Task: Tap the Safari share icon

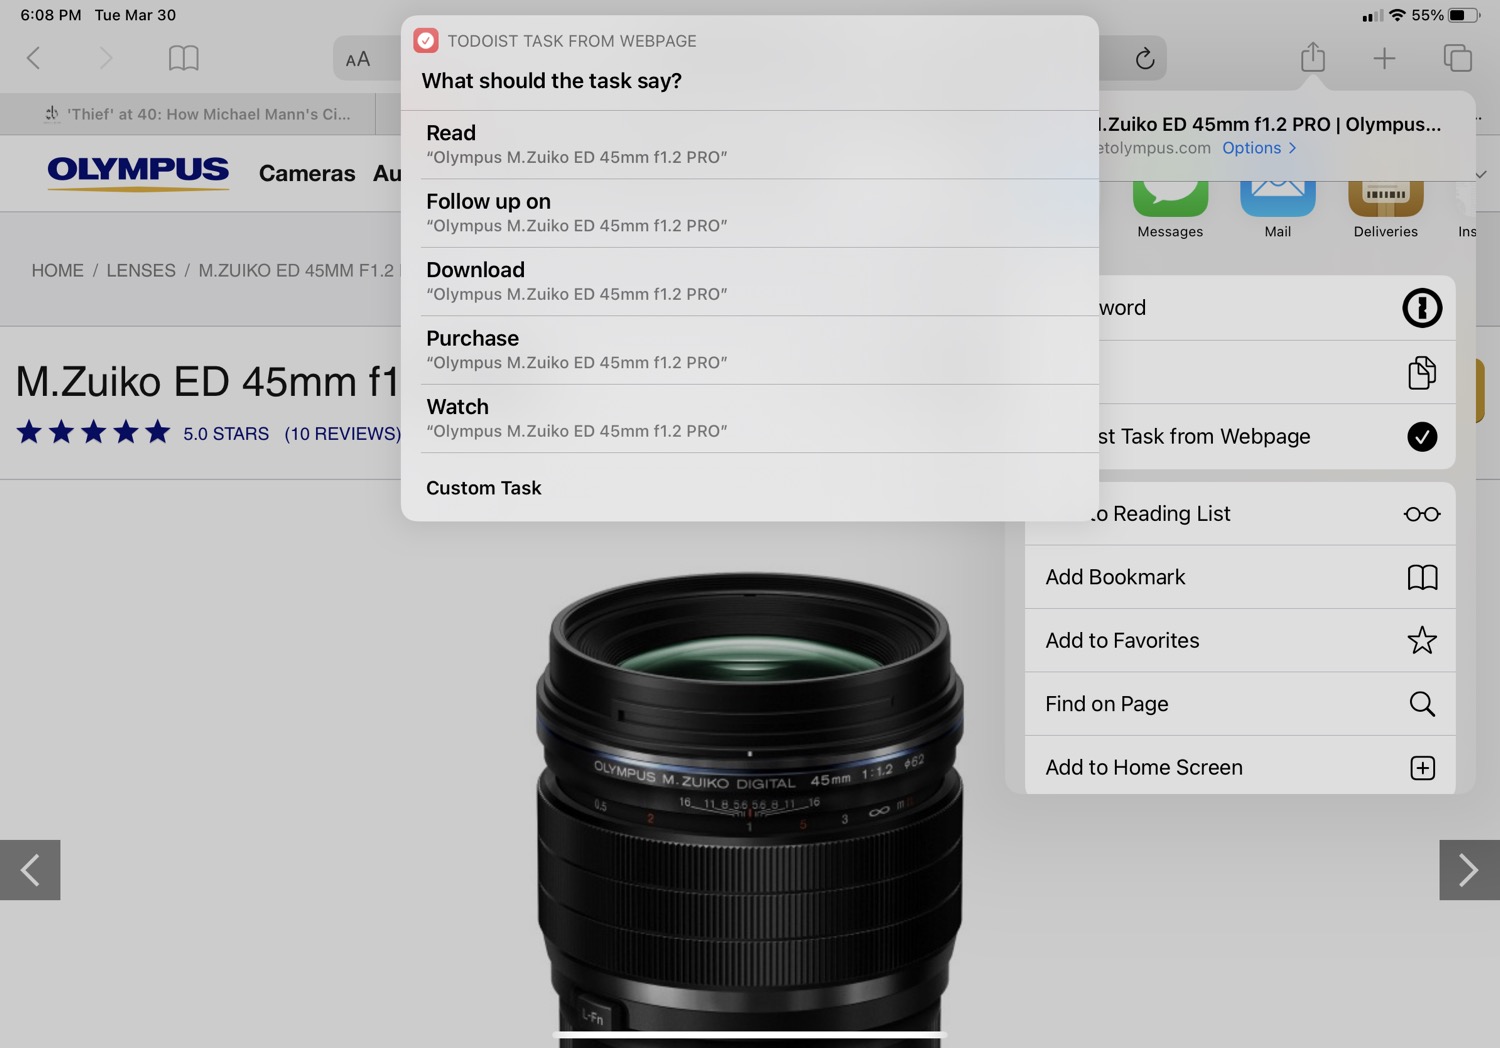Action: [x=1313, y=57]
